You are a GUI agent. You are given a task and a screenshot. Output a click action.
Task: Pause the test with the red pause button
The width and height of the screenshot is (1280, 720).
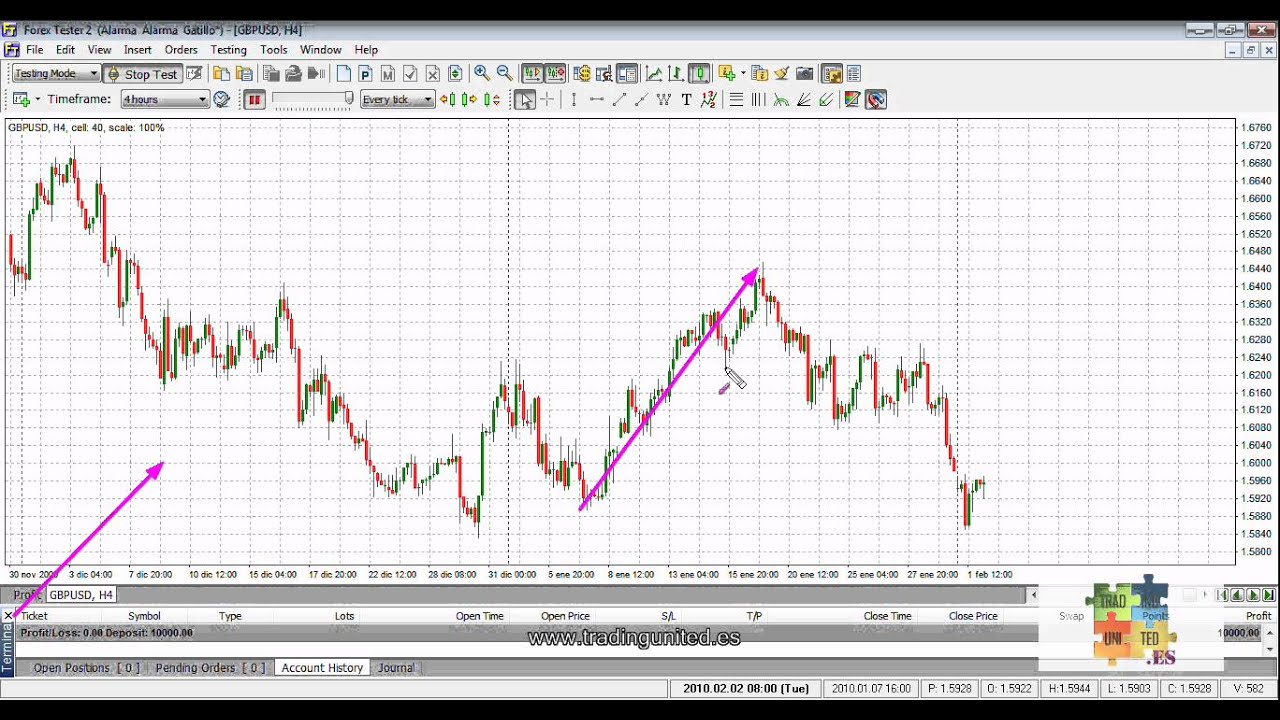[254, 99]
